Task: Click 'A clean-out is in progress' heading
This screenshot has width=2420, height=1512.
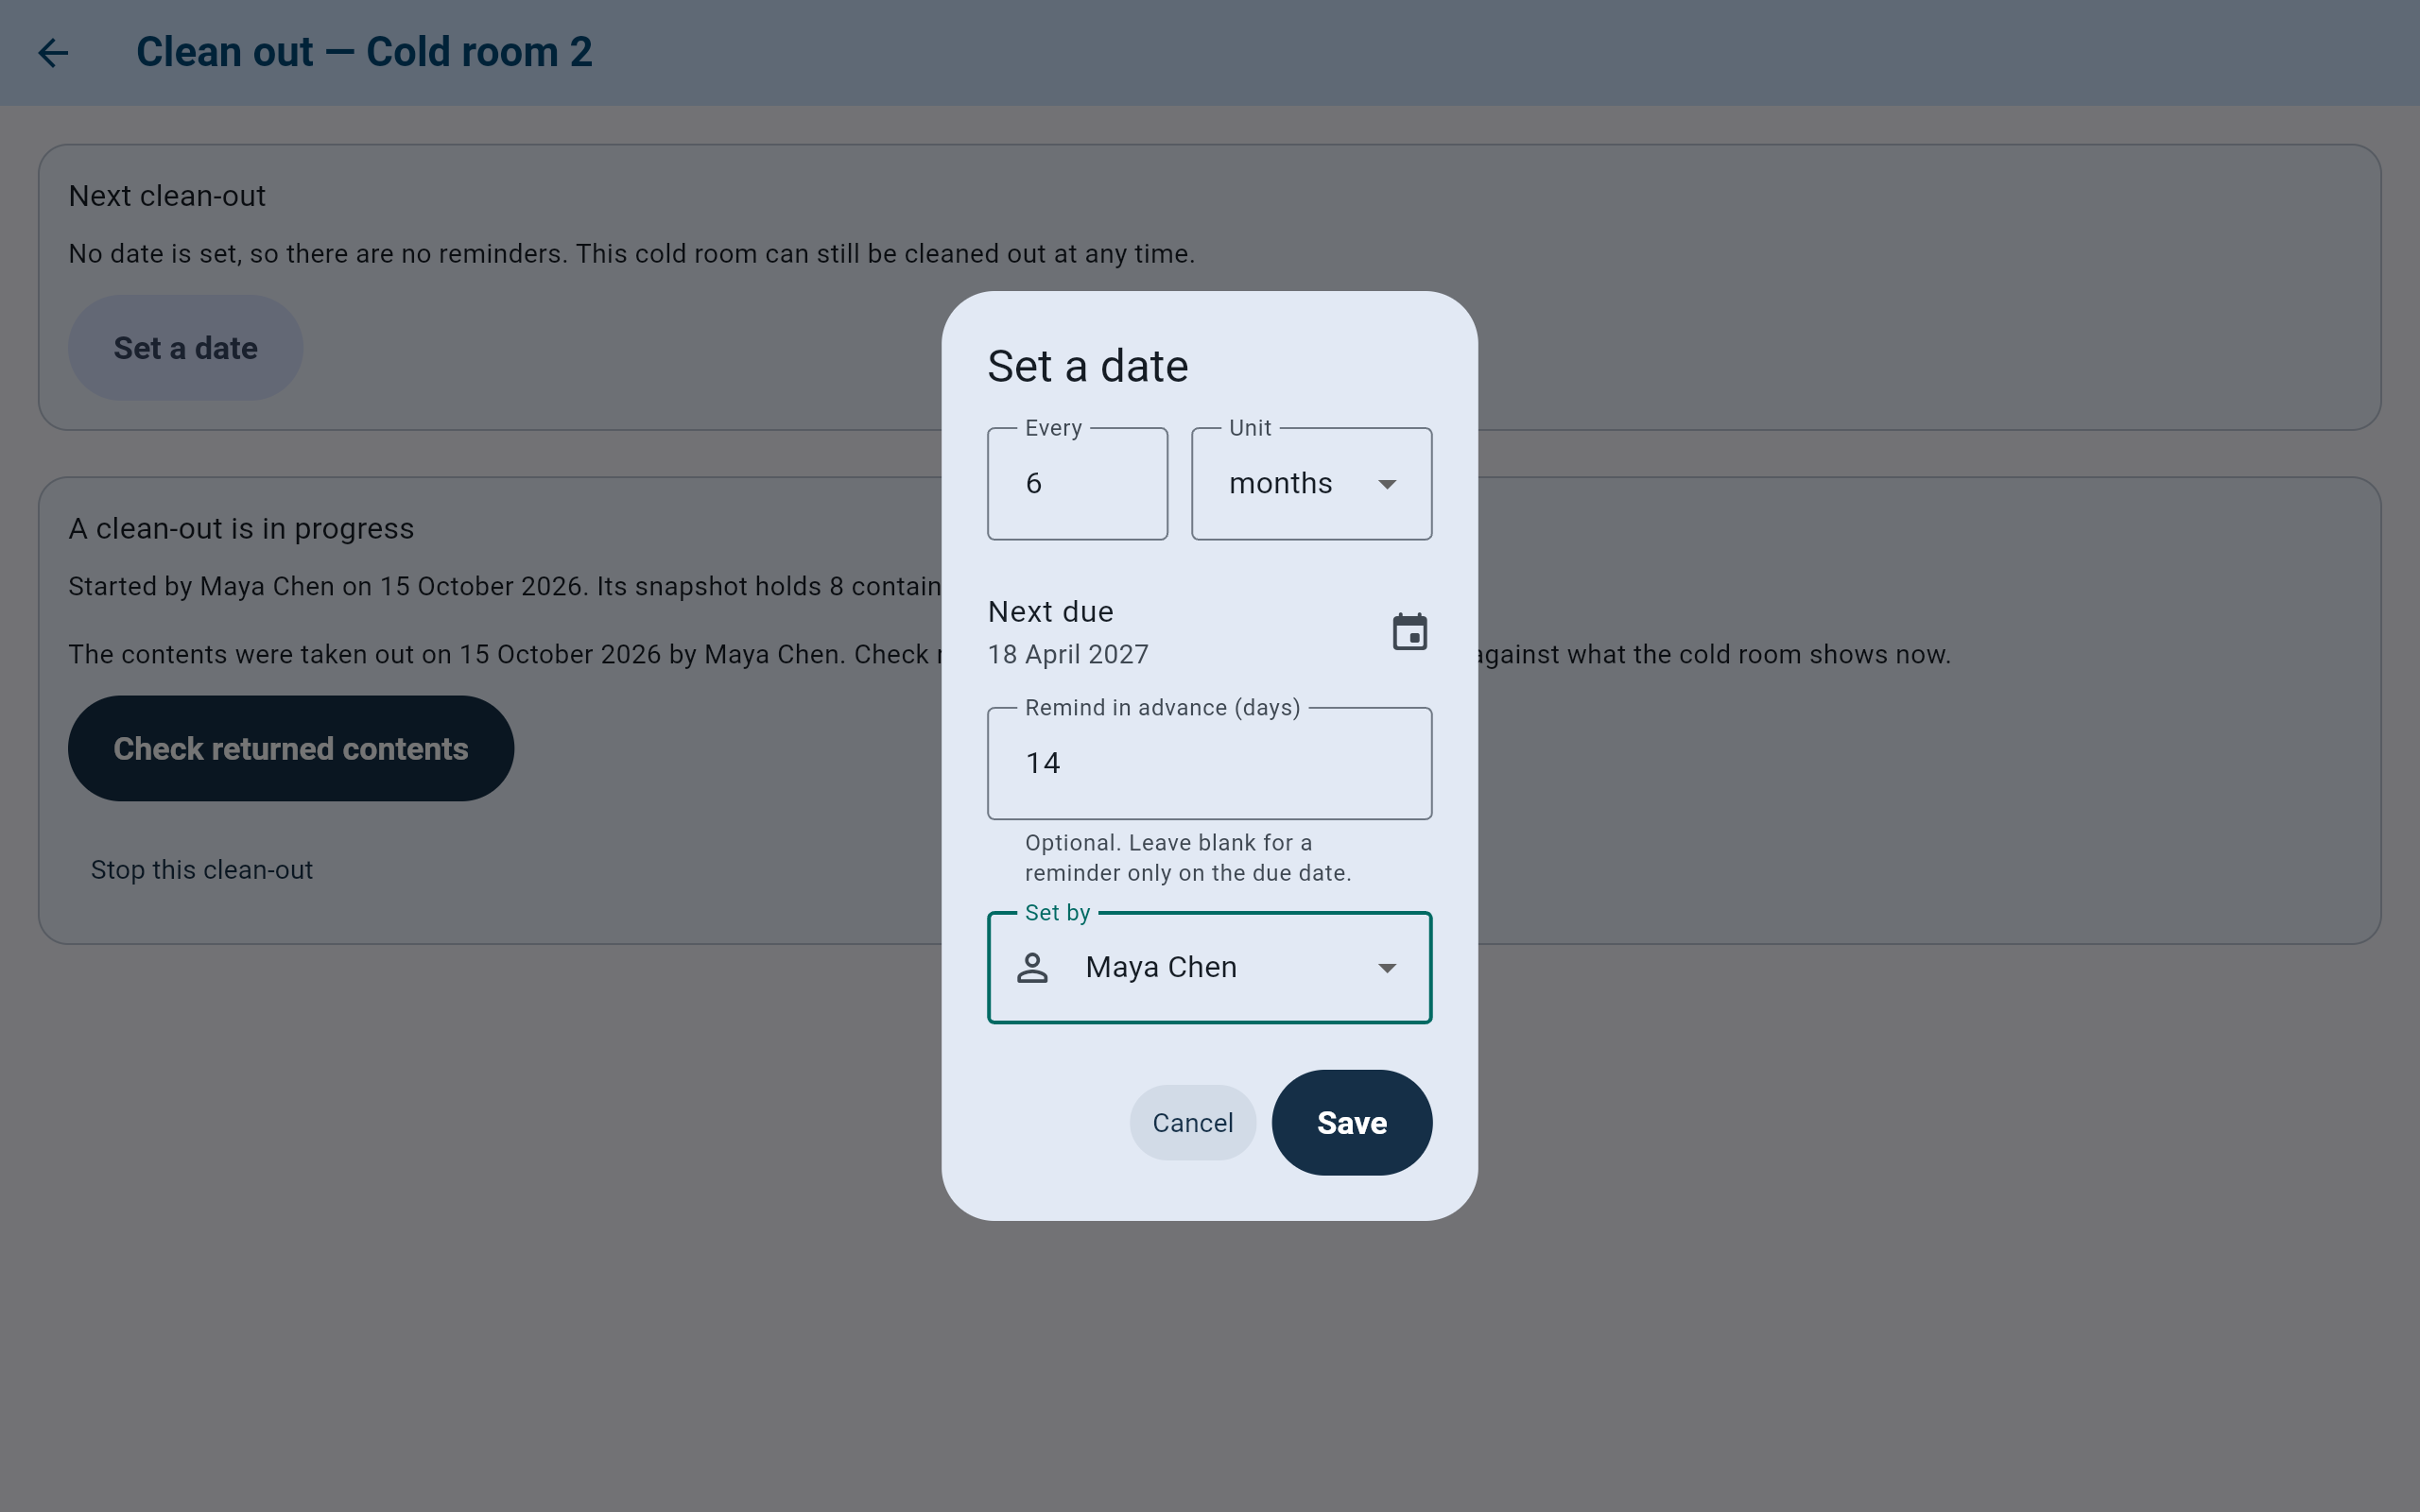Action: [x=241, y=528]
